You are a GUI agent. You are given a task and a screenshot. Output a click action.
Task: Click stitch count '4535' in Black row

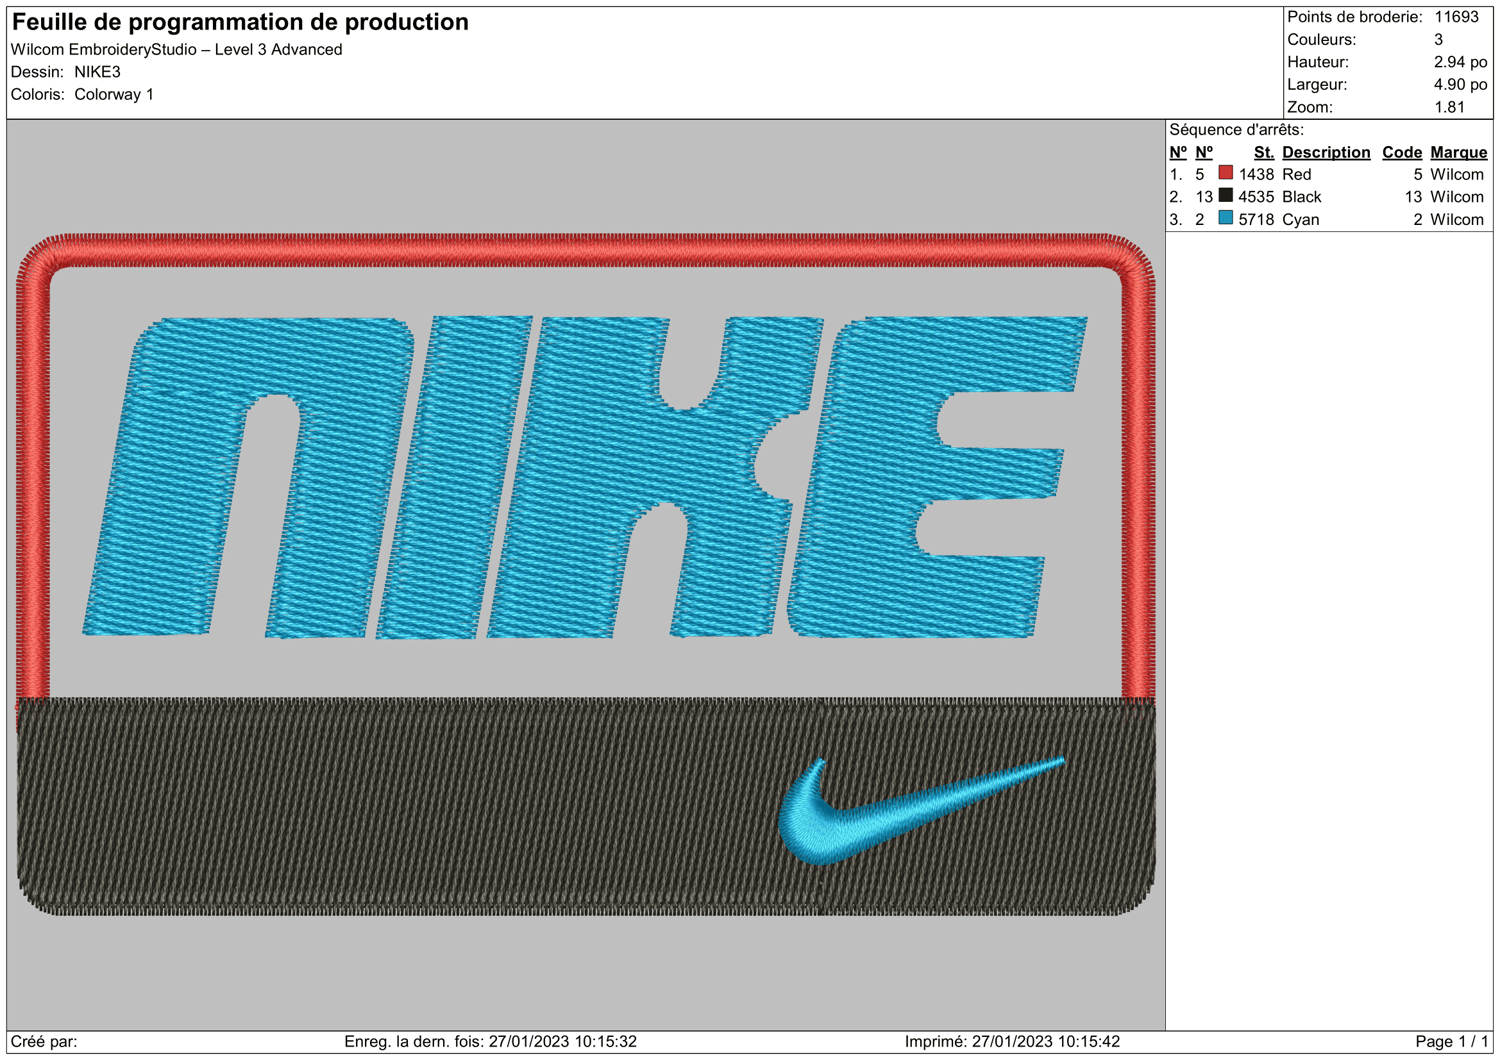pyautogui.click(x=1256, y=197)
